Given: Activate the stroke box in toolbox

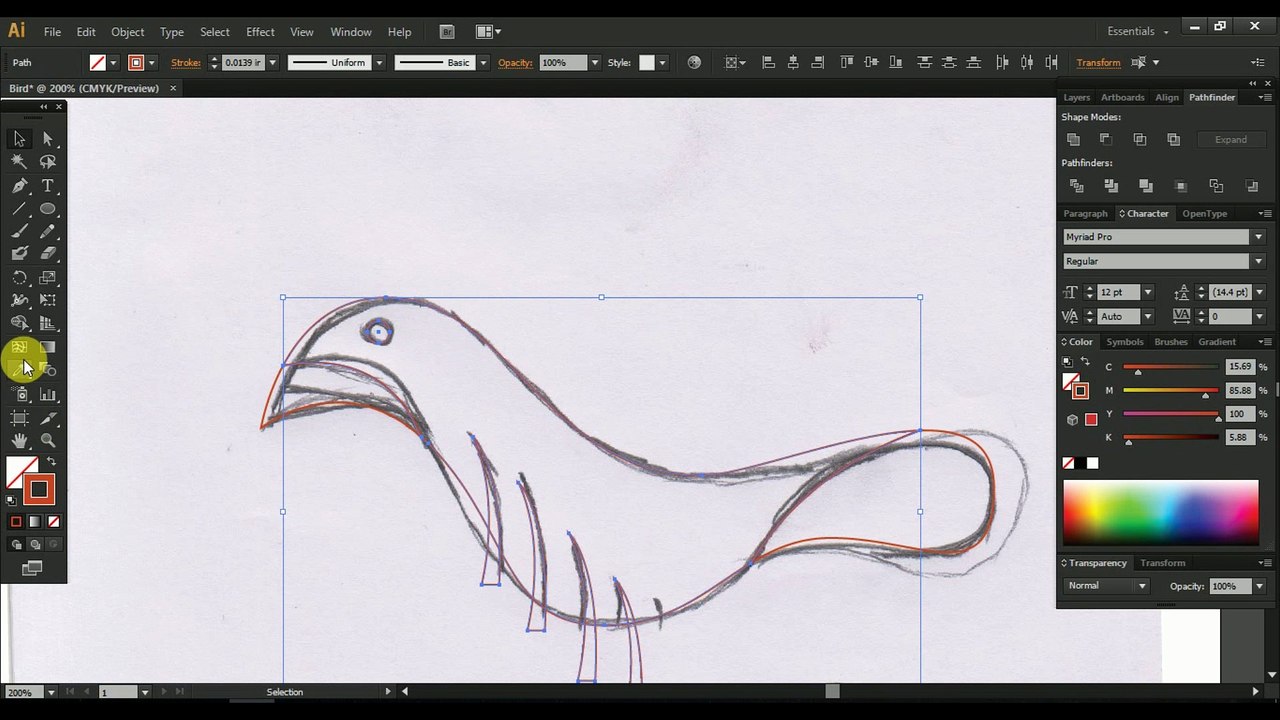Looking at the screenshot, I should (39, 489).
